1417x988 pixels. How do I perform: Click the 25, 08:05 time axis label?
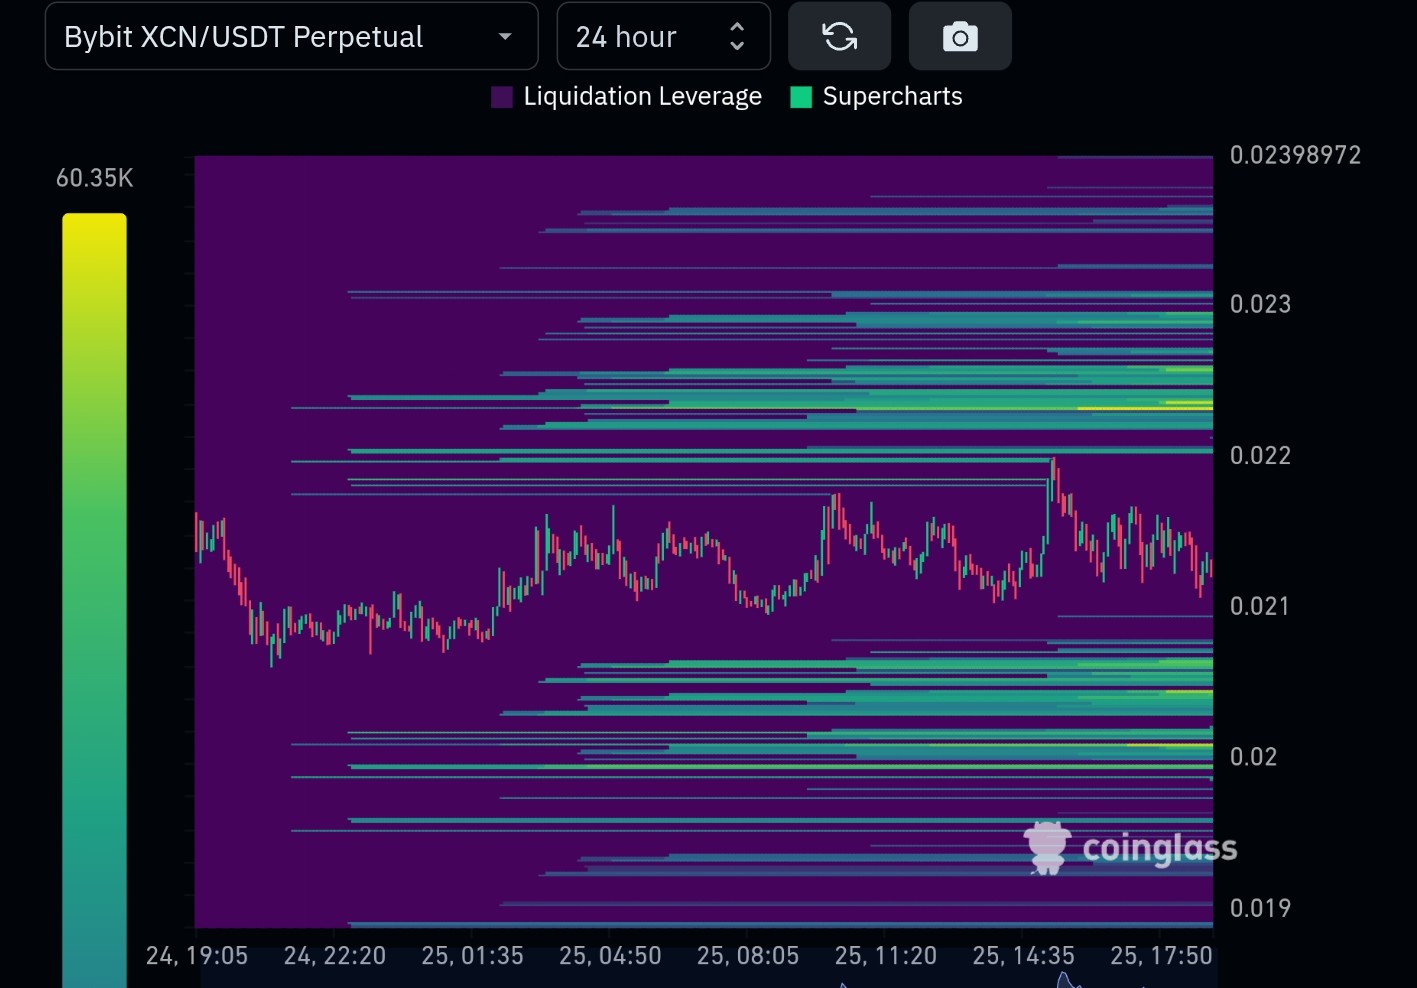pos(748,956)
